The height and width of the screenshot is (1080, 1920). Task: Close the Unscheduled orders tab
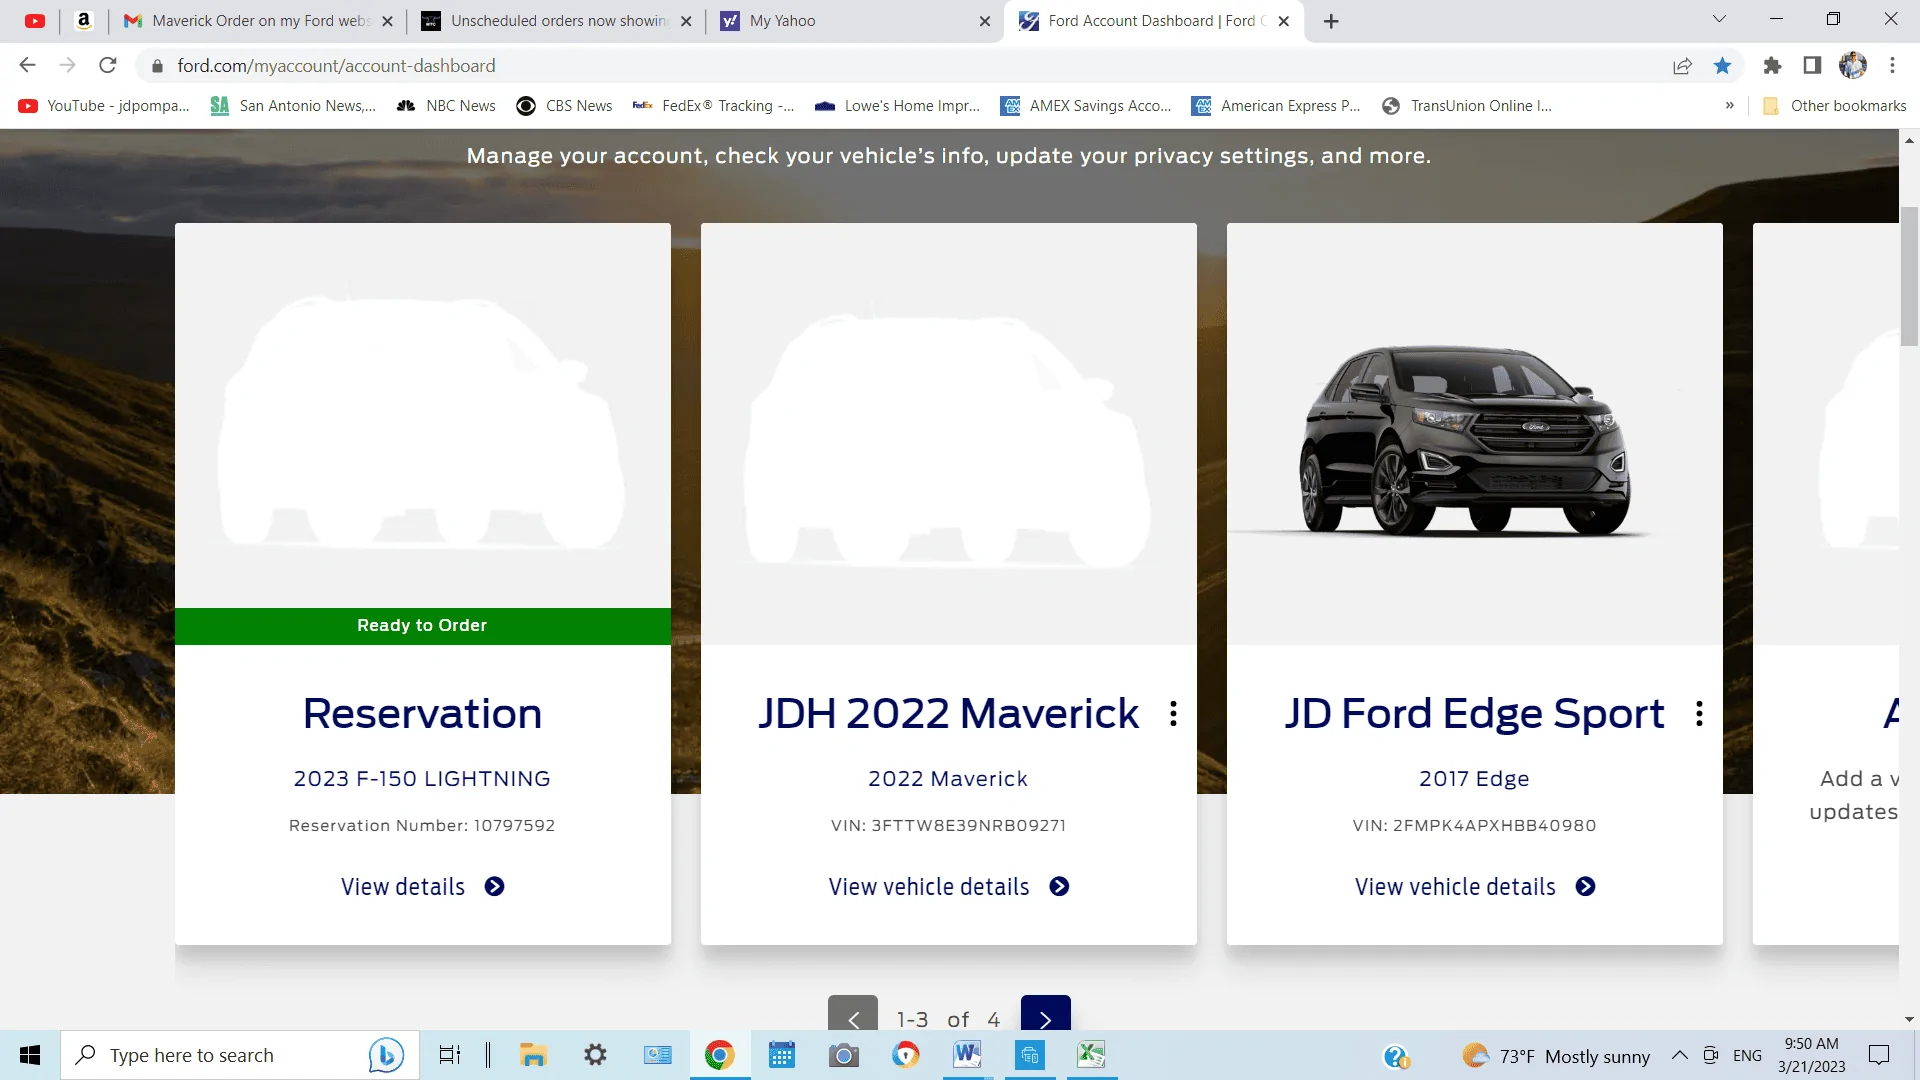[x=686, y=21]
